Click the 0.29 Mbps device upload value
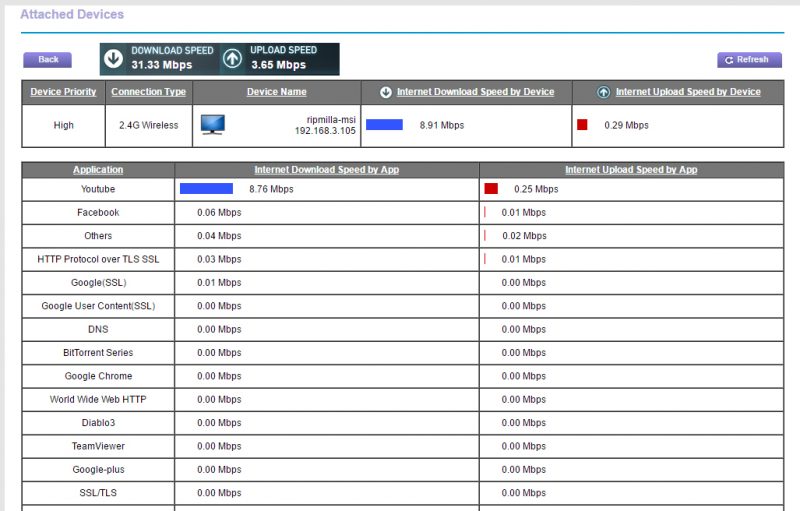800x511 pixels. (x=626, y=125)
